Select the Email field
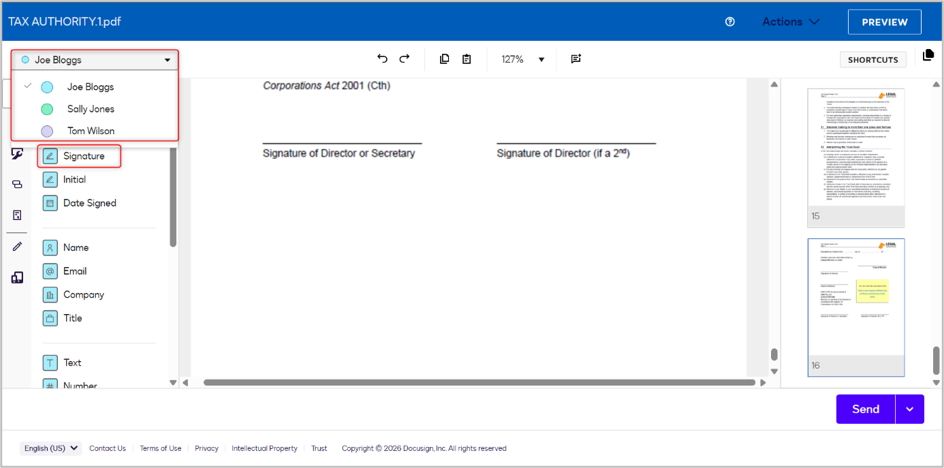The width and height of the screenshot is (944, 468). tap(65, 271)
